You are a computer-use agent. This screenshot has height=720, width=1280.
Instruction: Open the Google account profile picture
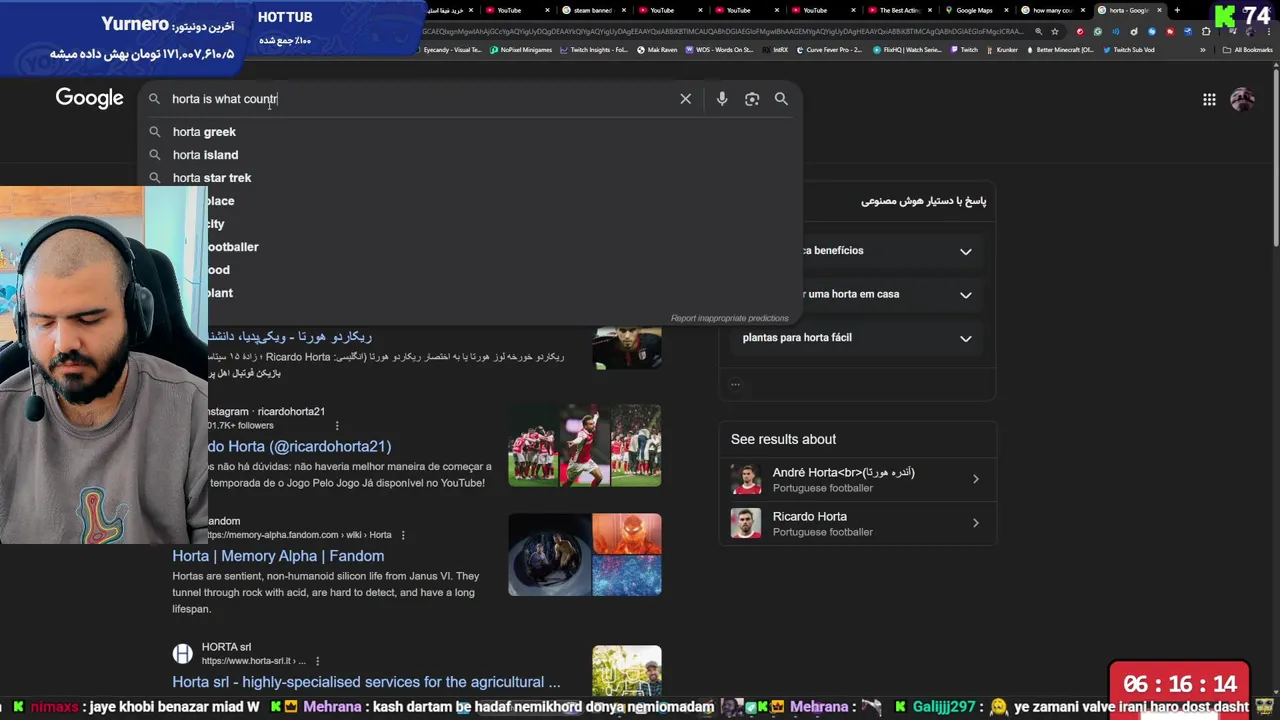click(1242, 99)
